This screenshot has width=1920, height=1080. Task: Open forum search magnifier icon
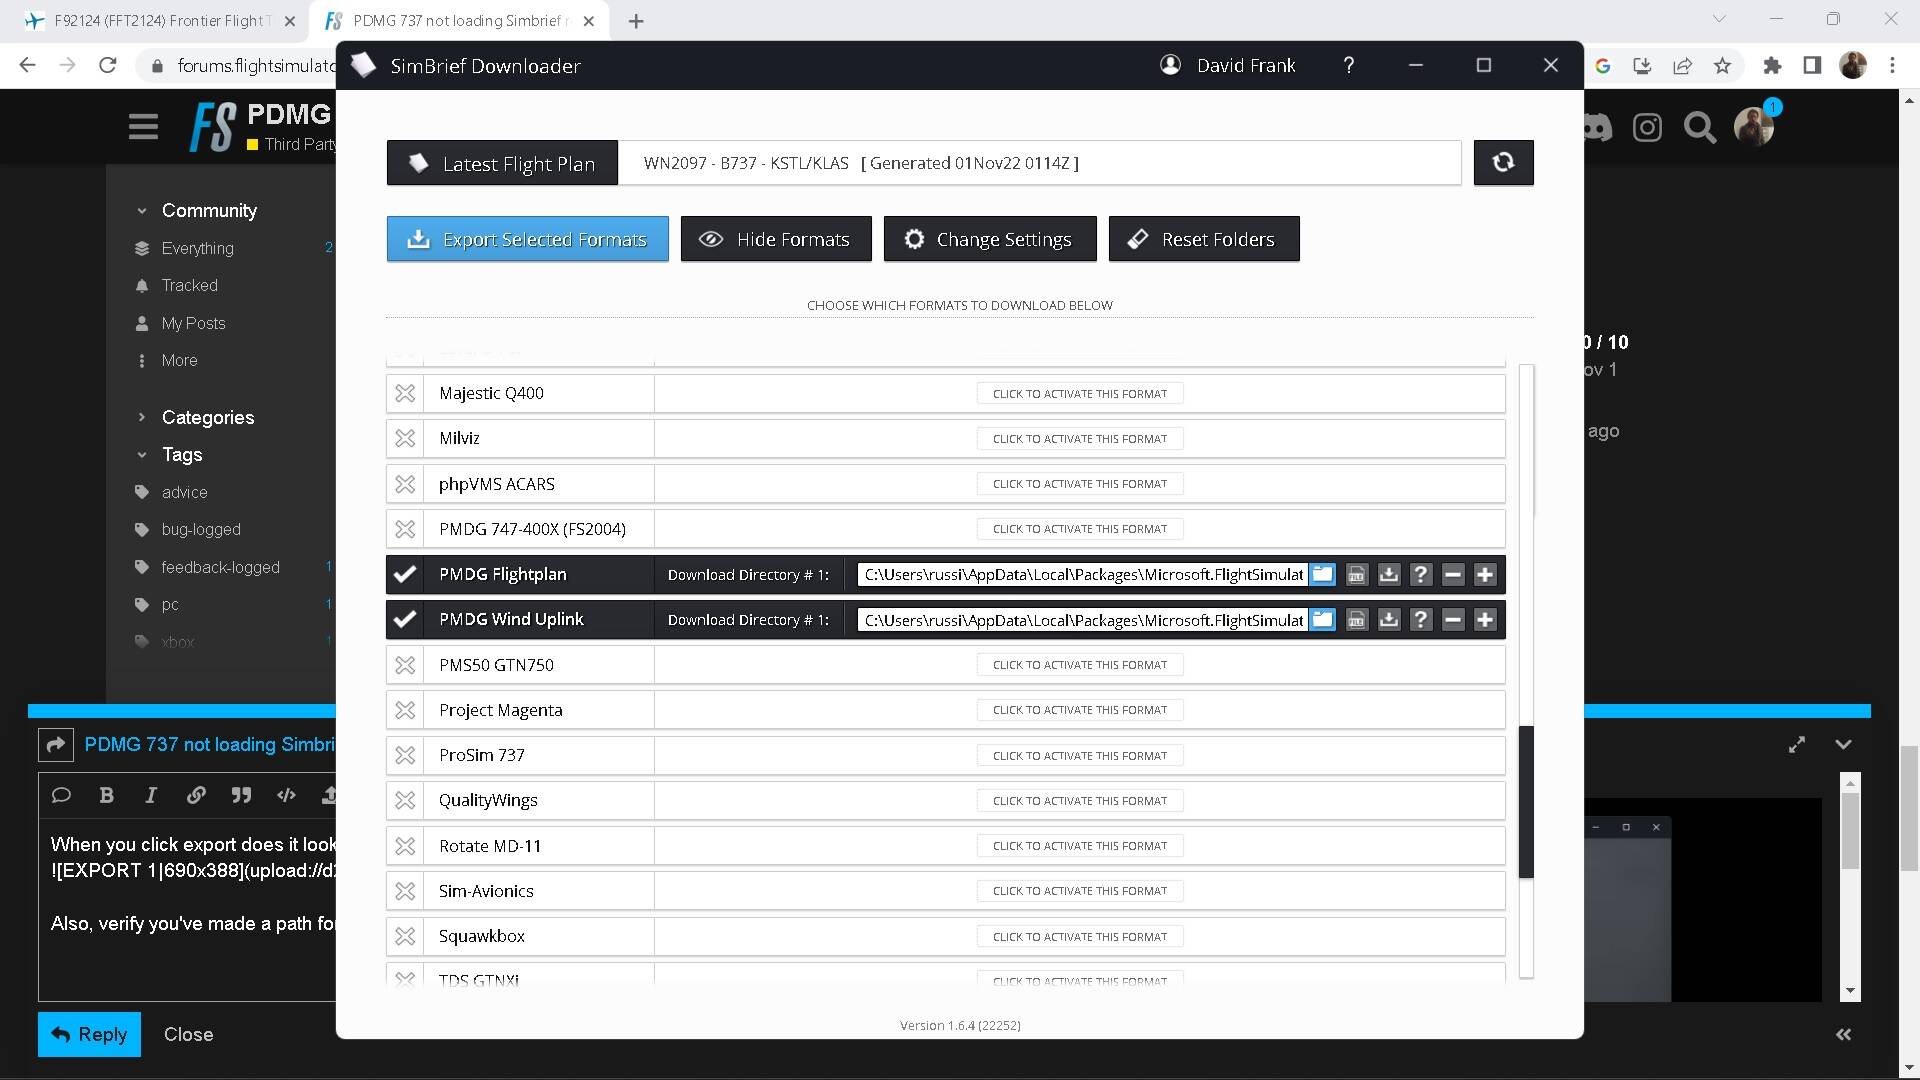(x=1699, y=127)
